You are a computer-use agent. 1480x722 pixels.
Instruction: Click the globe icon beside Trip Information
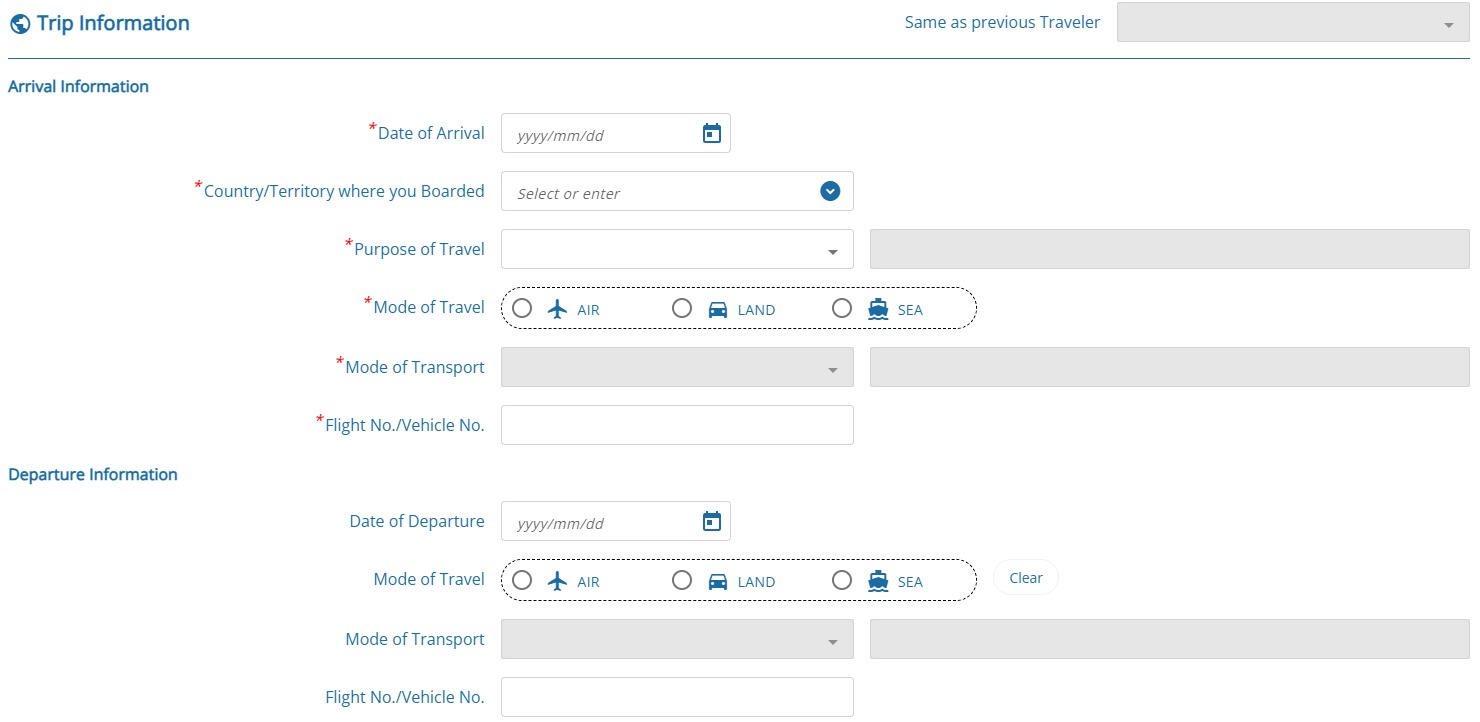pos(19,24)
